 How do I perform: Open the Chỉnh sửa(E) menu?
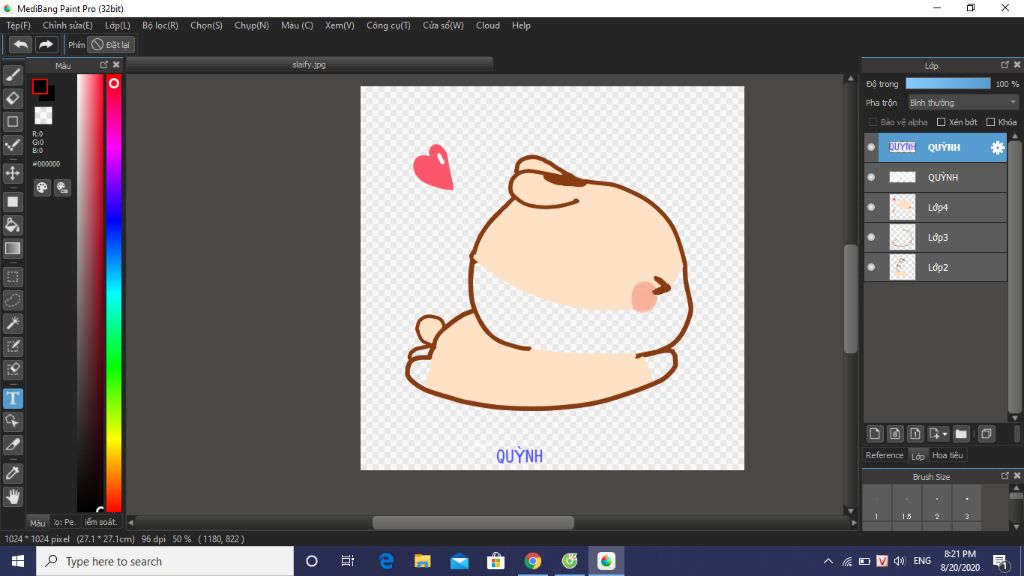[x=67, y=25]
